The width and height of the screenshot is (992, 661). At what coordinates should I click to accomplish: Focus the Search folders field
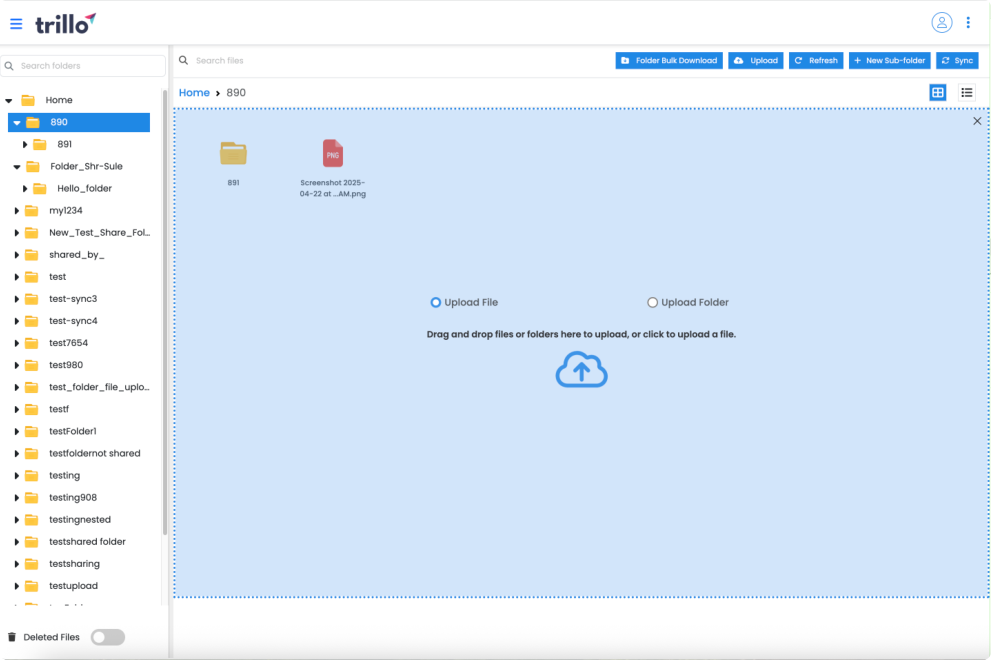tap(83, 66)
